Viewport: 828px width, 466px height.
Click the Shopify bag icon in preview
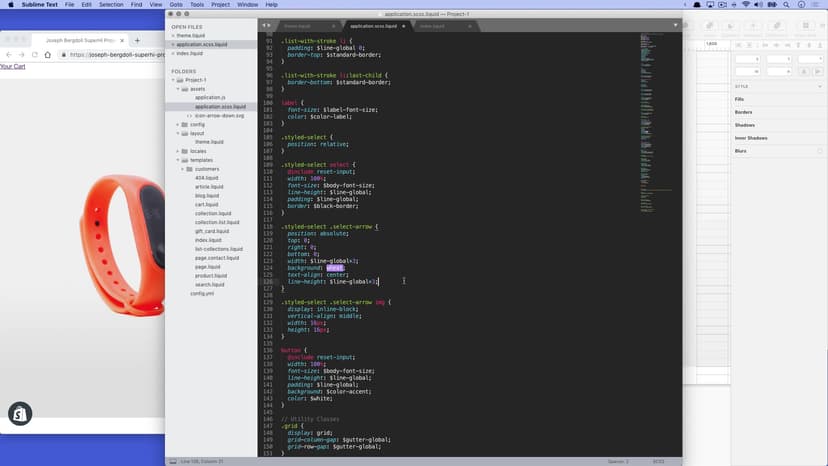coord(20,413)
